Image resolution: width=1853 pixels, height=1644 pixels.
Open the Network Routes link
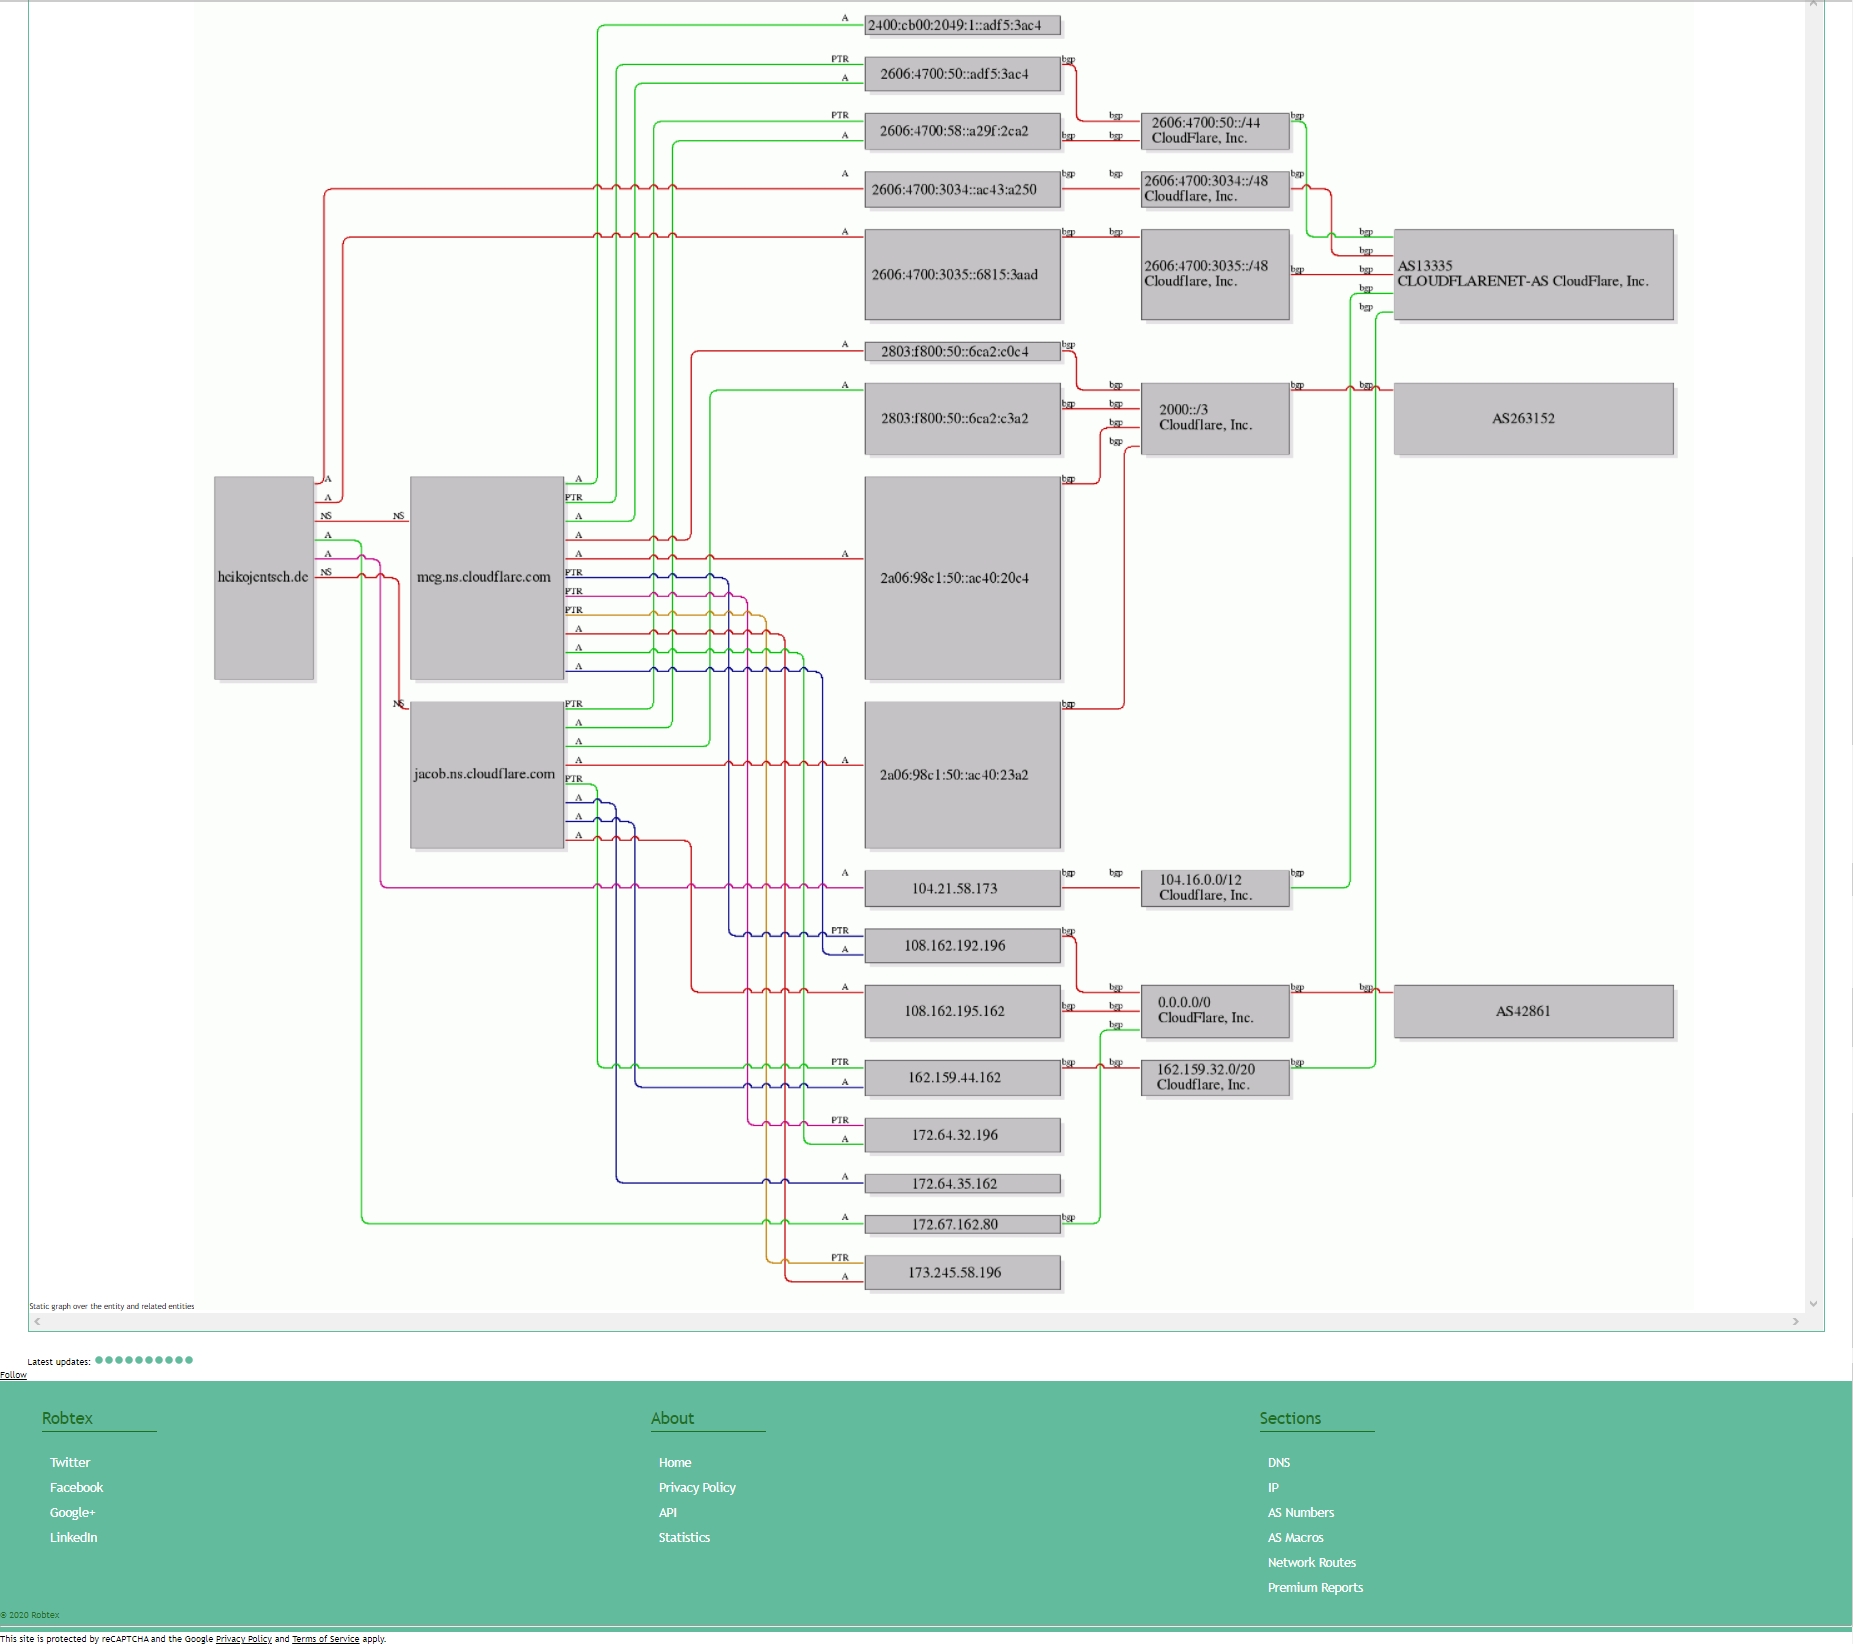pos(1312,1562)
